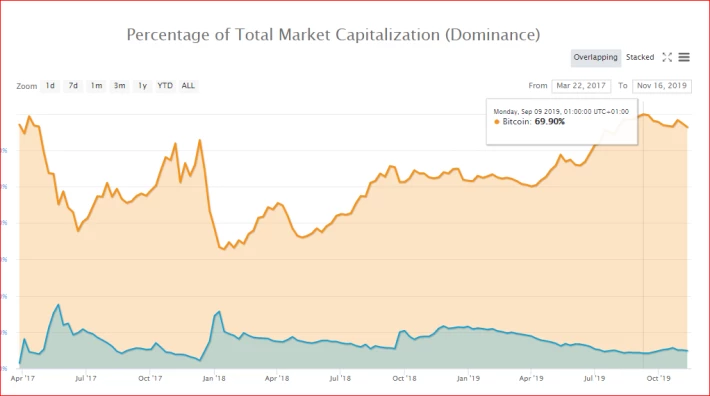Click the orange Bitcoin dot in tooltip
Viewport: 710px width, 396px height.
497,122
